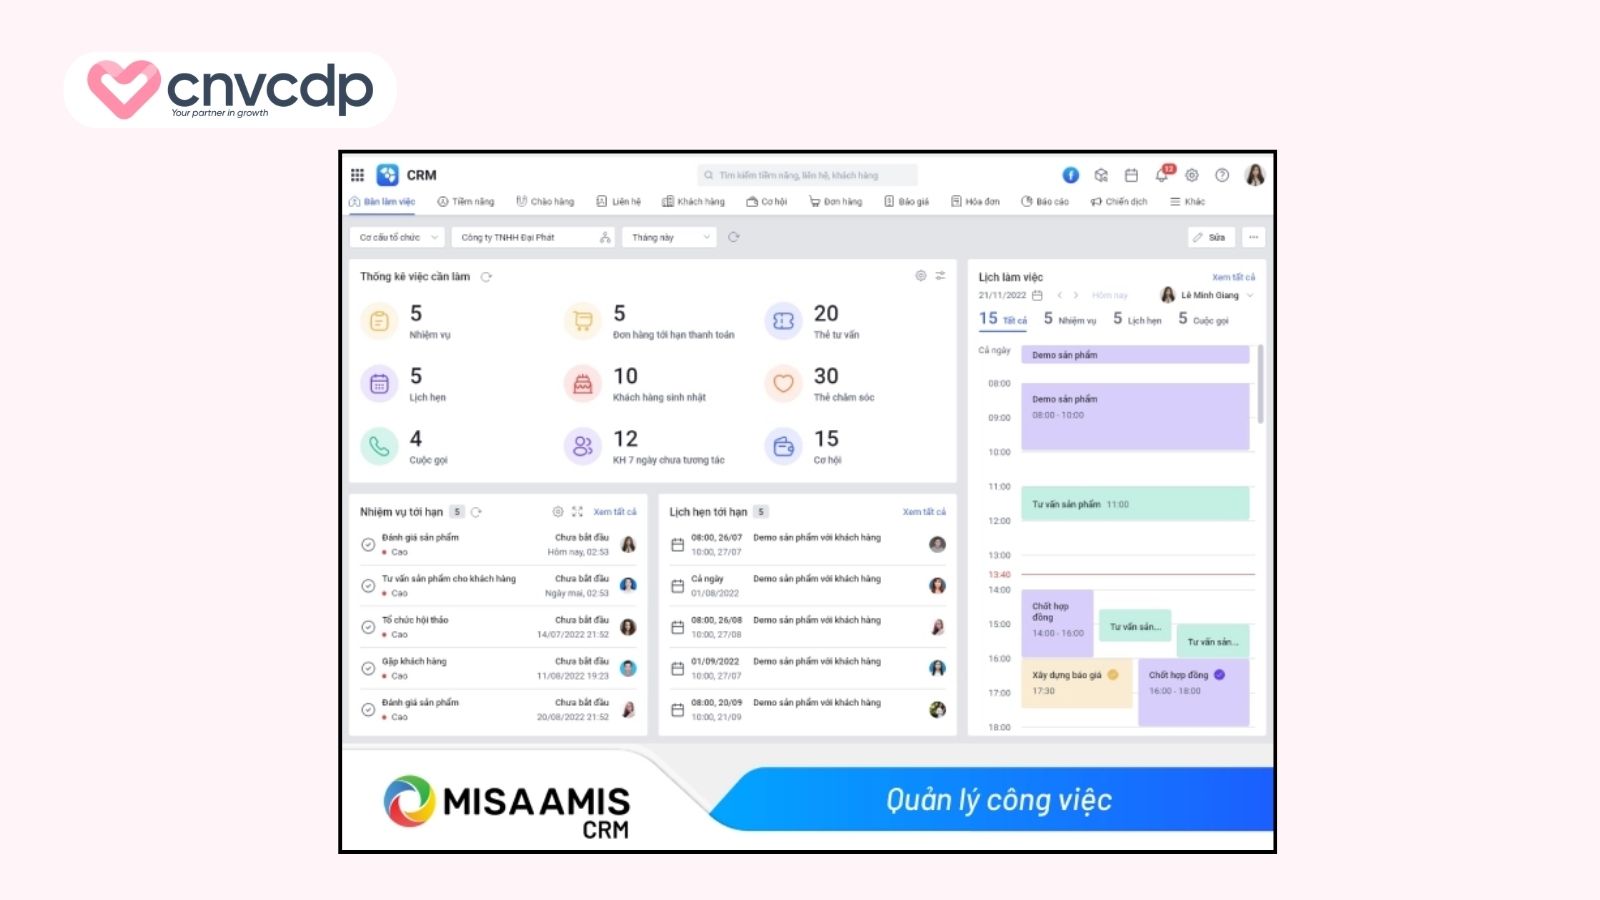Screen dimensions: 1600x900
Task: Open the Xây dựng báo giá 17:30 event
Action: pyautogui.click(x=1076, y=683)
